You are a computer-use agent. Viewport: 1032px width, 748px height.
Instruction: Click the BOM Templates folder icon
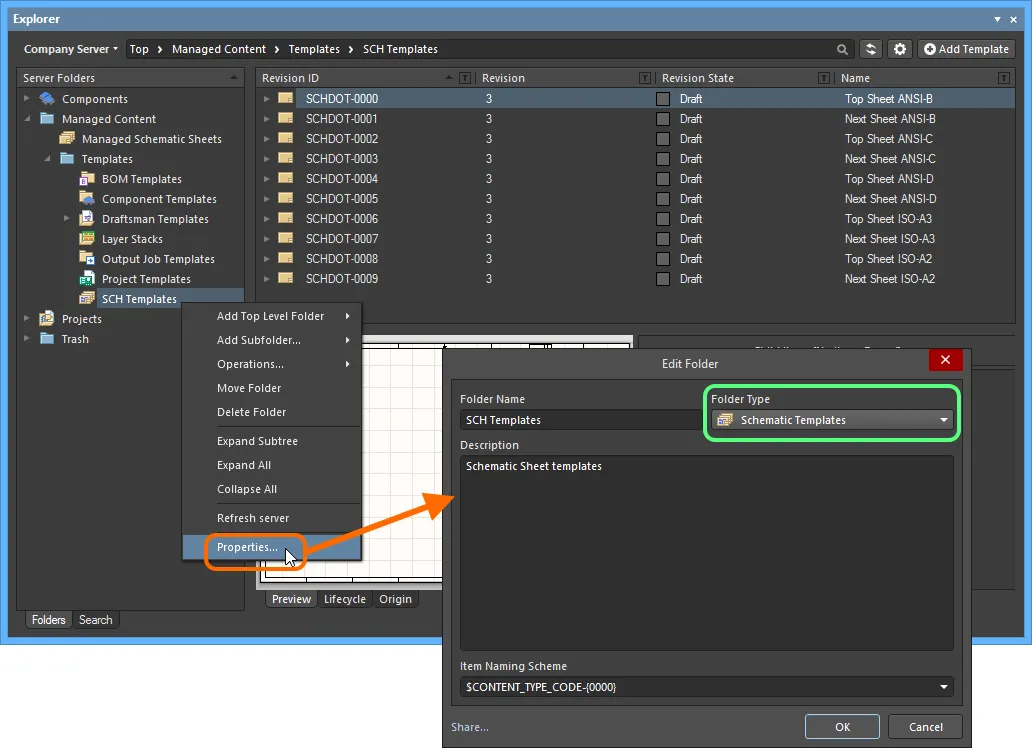[87, 178]
